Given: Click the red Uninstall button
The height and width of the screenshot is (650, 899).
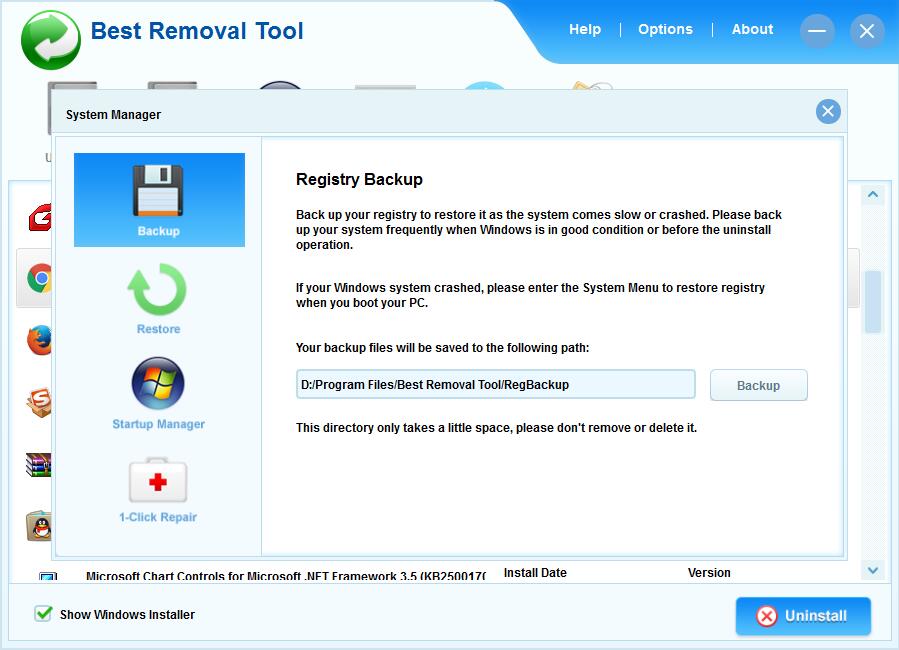Looking at the screenshot, I should 803,616.
